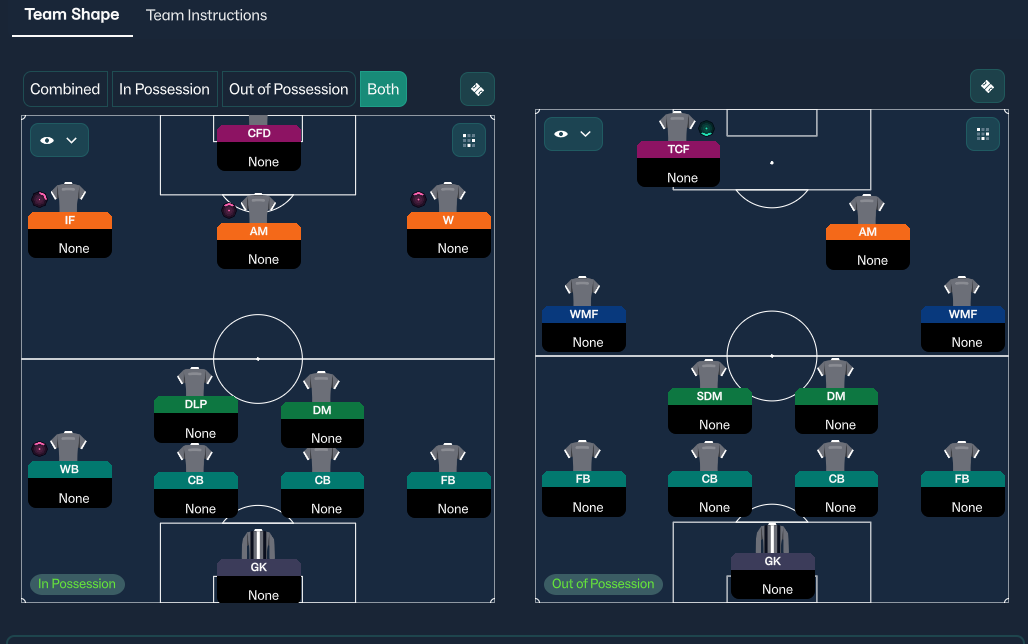This screenshot has height=644, width=1028.
Task: Click the diamond icon beside the Both button
Action: pos(477,89)
